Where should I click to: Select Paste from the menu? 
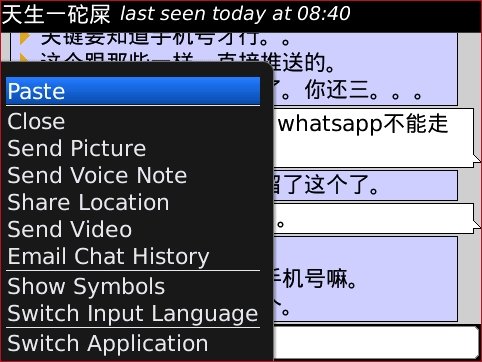(x=133, y=91)
